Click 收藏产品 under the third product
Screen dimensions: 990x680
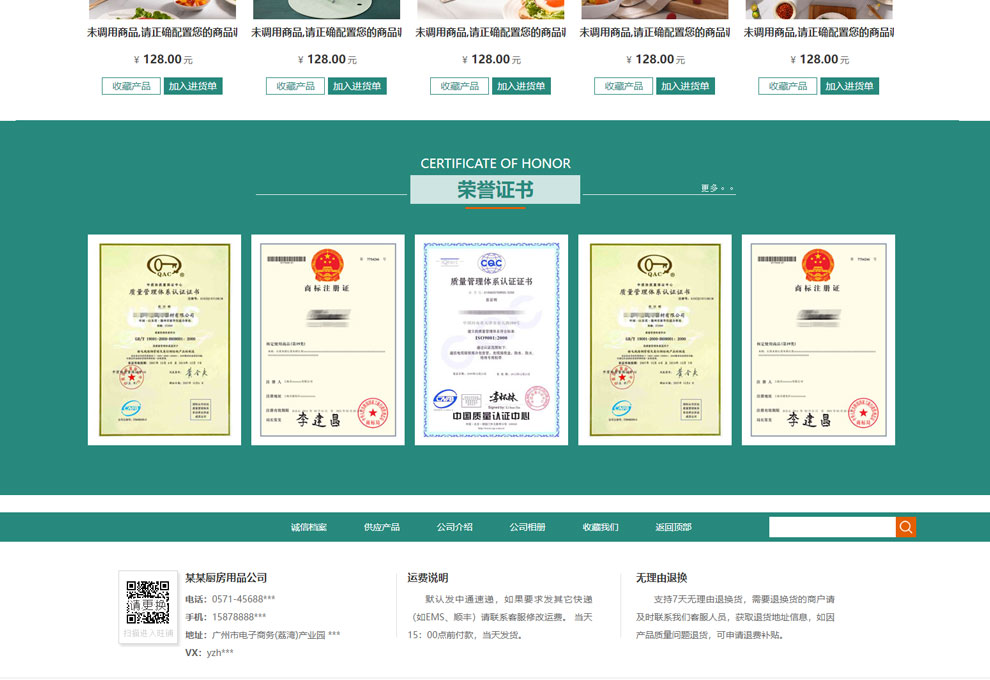tap(460, 86)
